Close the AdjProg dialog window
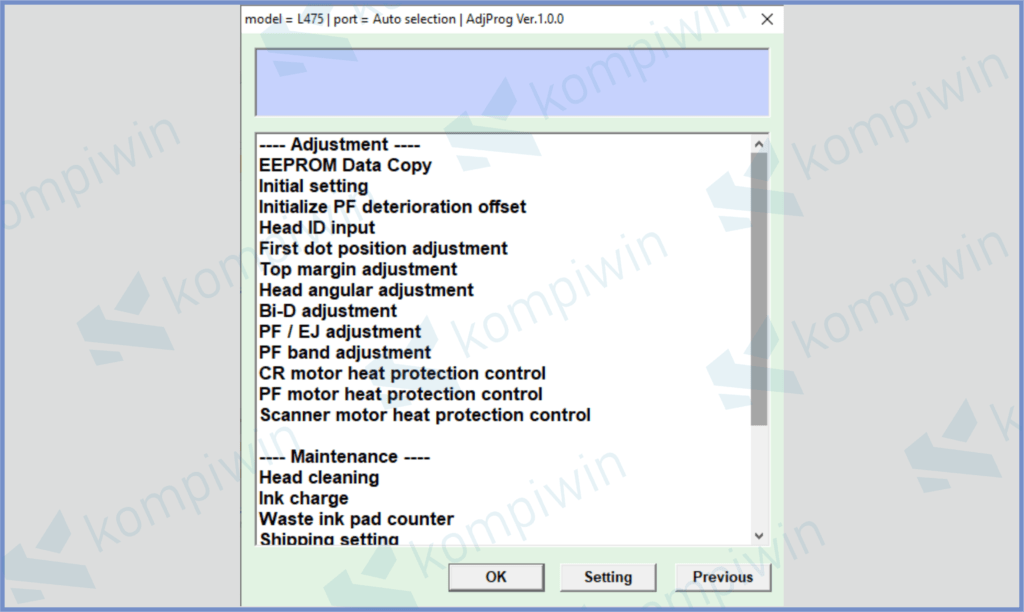The width and height of the screenshot is (1024, 612). [x=767, y=20]
